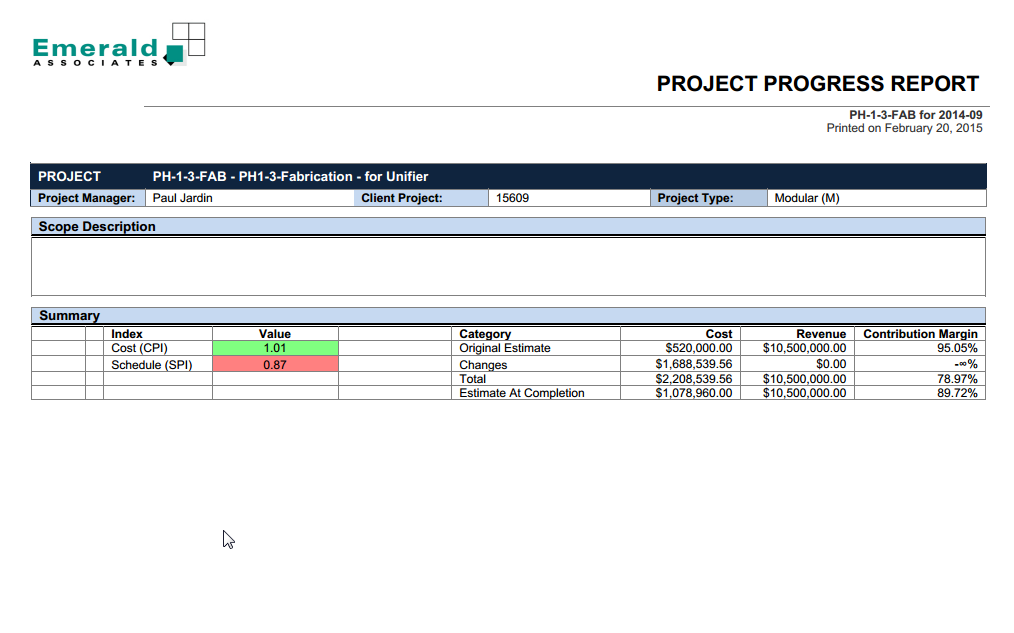The height and width of the screenshot is (633, 1014).
Task: Click the PH-1-3-FAB project title bar
Action: coord(290,176)
